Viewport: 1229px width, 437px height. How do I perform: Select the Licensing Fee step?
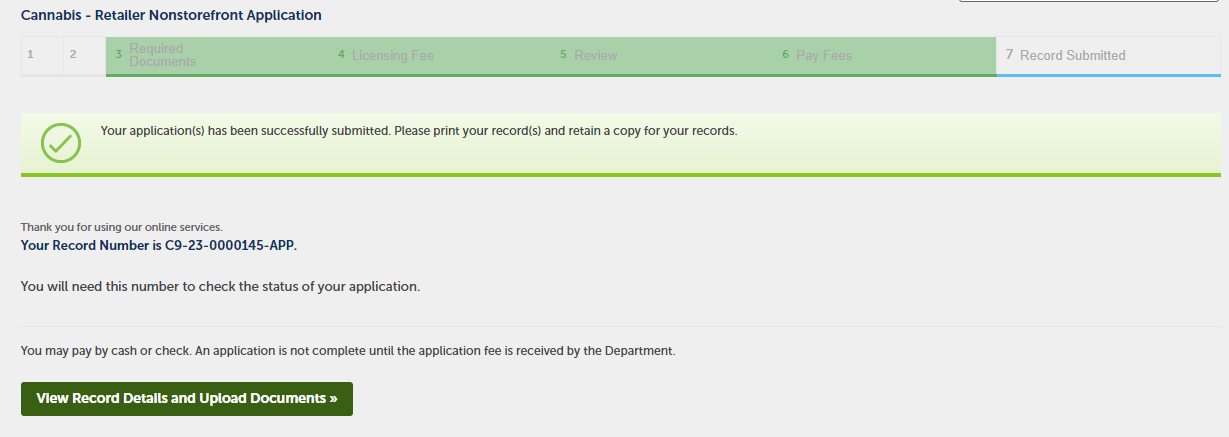click(x=392, y=56)
